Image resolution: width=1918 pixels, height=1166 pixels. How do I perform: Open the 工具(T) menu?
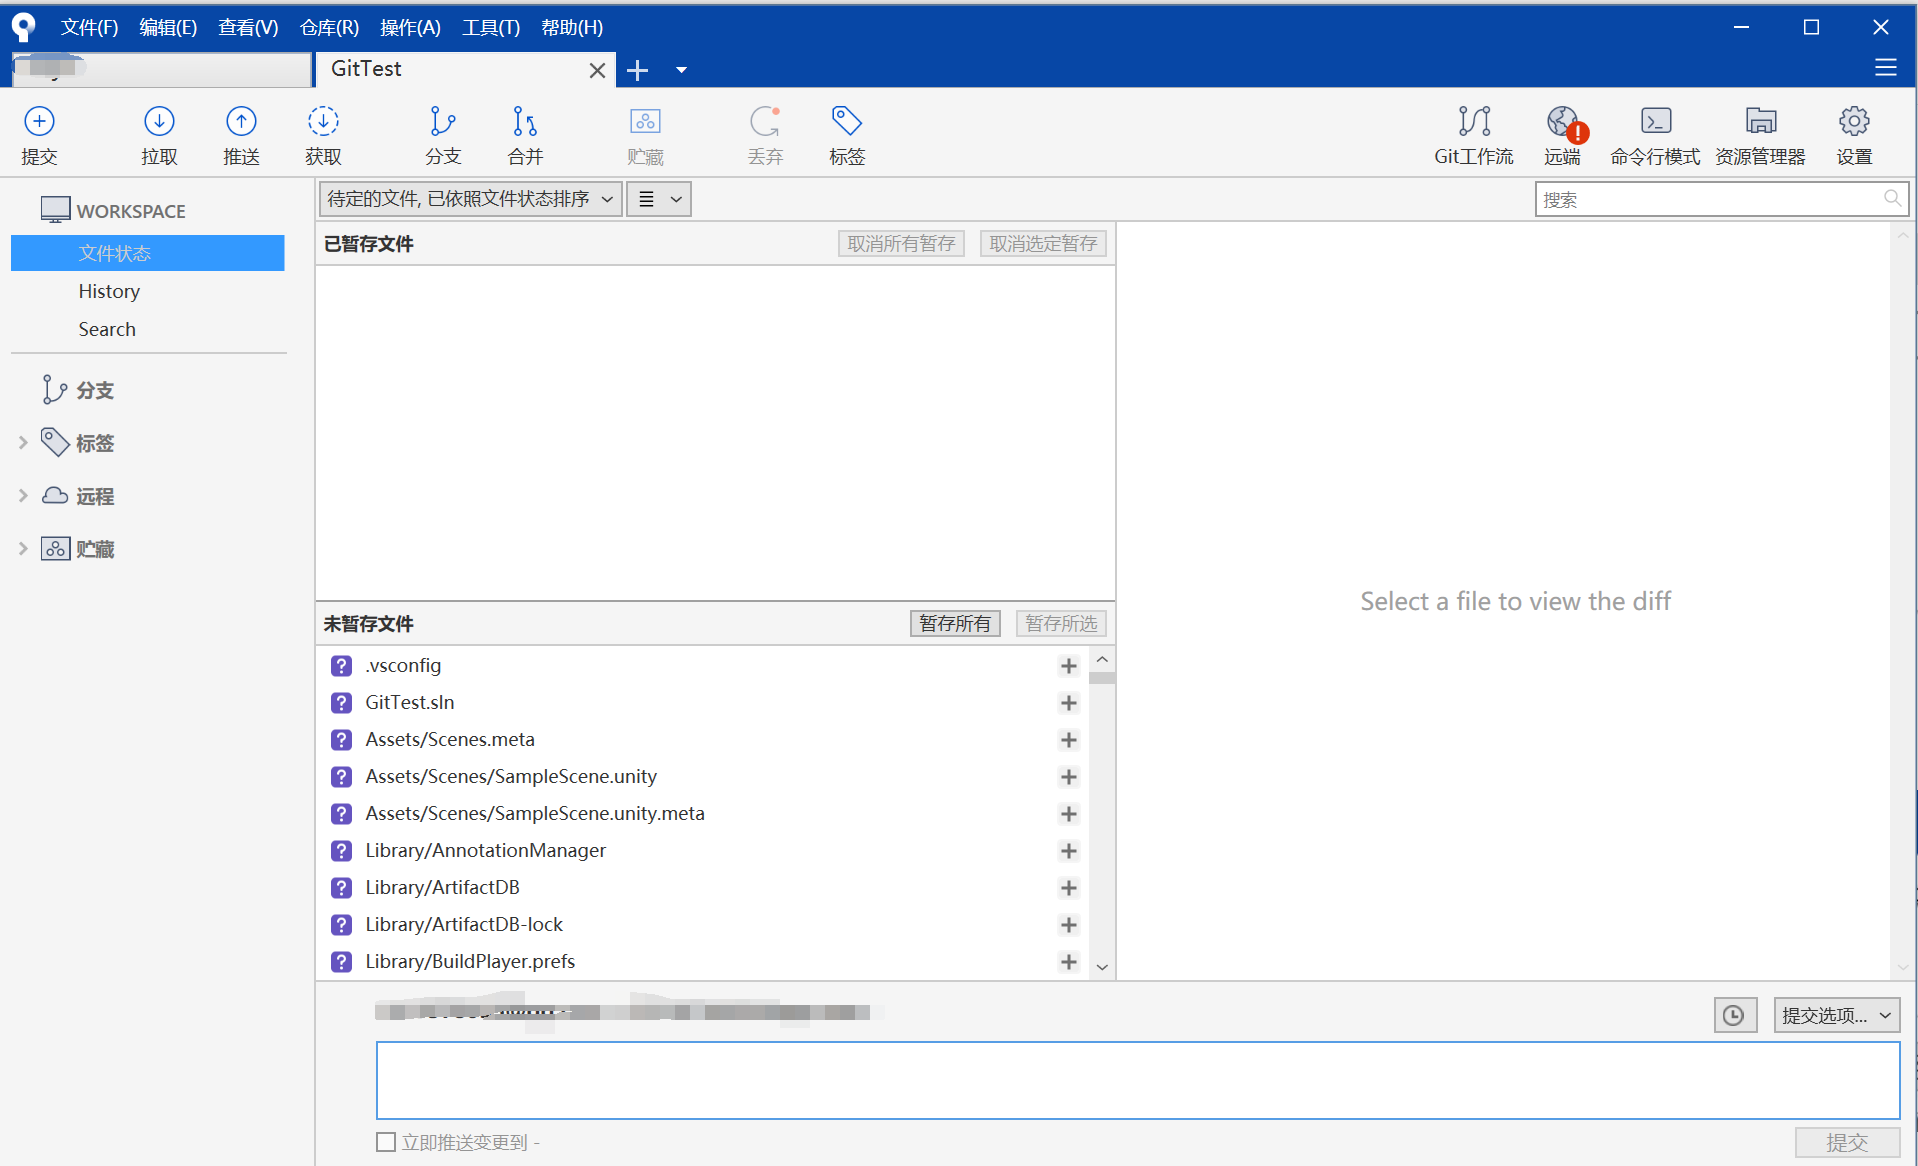(491, 27)
